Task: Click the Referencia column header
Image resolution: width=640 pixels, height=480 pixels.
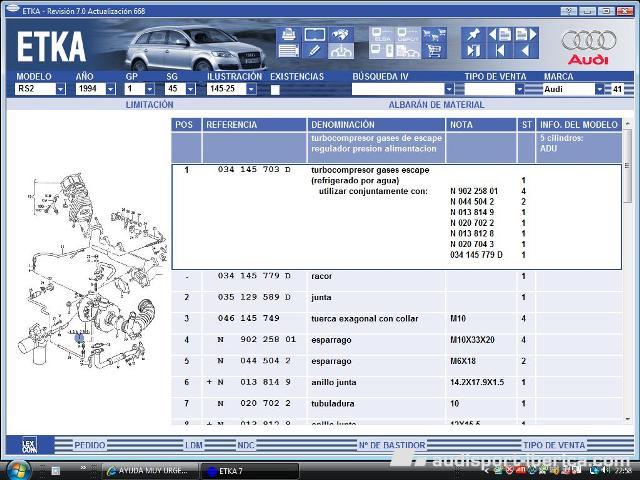Action: point(254,124)
